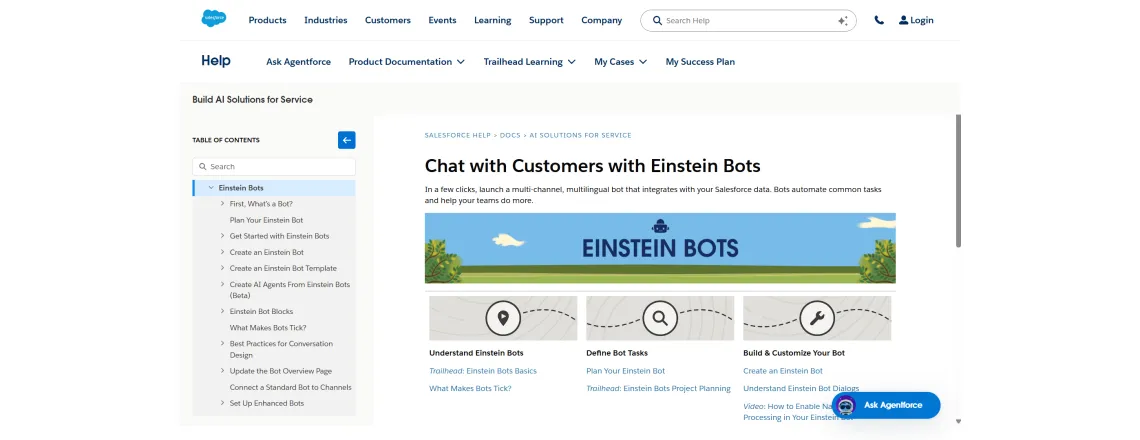Click the sparkle icon in Search Help
This screenshot has width=1140, height=440.
843,21
